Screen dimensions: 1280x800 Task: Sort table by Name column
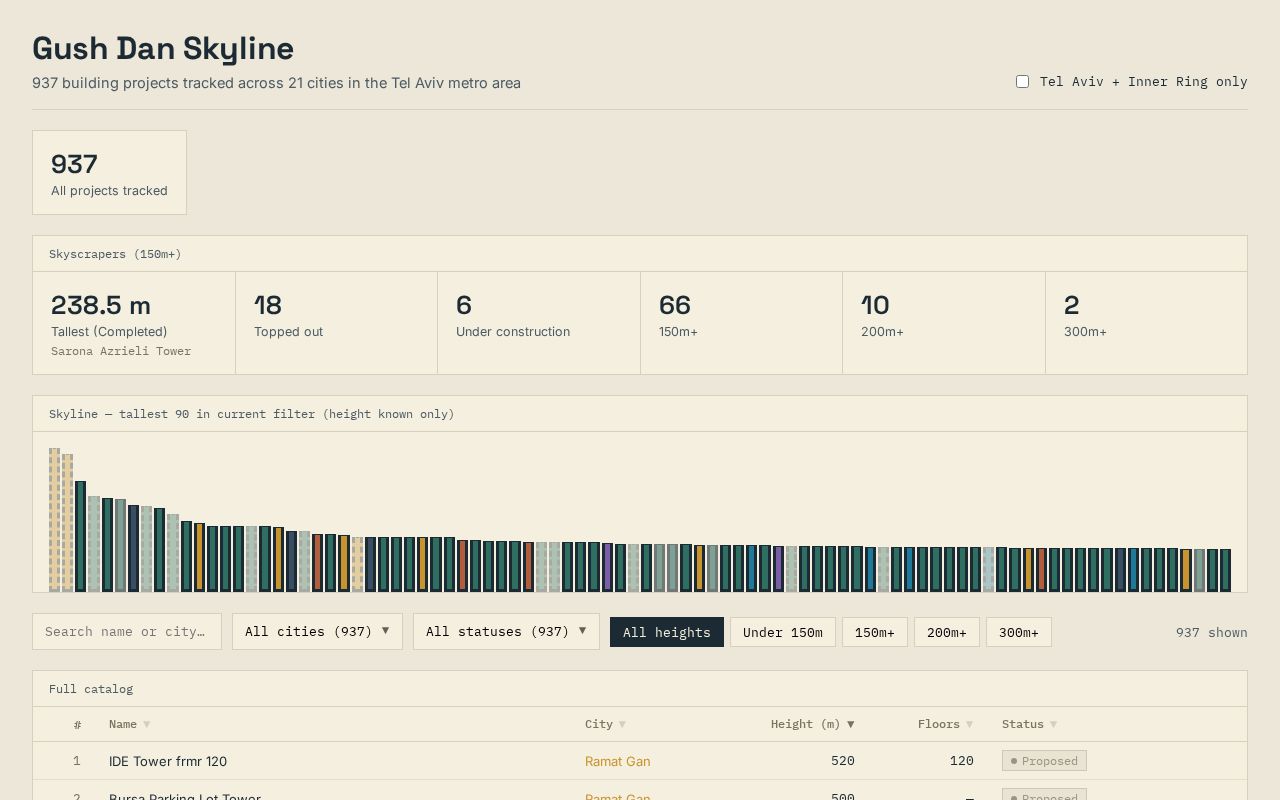click(129, 724)
